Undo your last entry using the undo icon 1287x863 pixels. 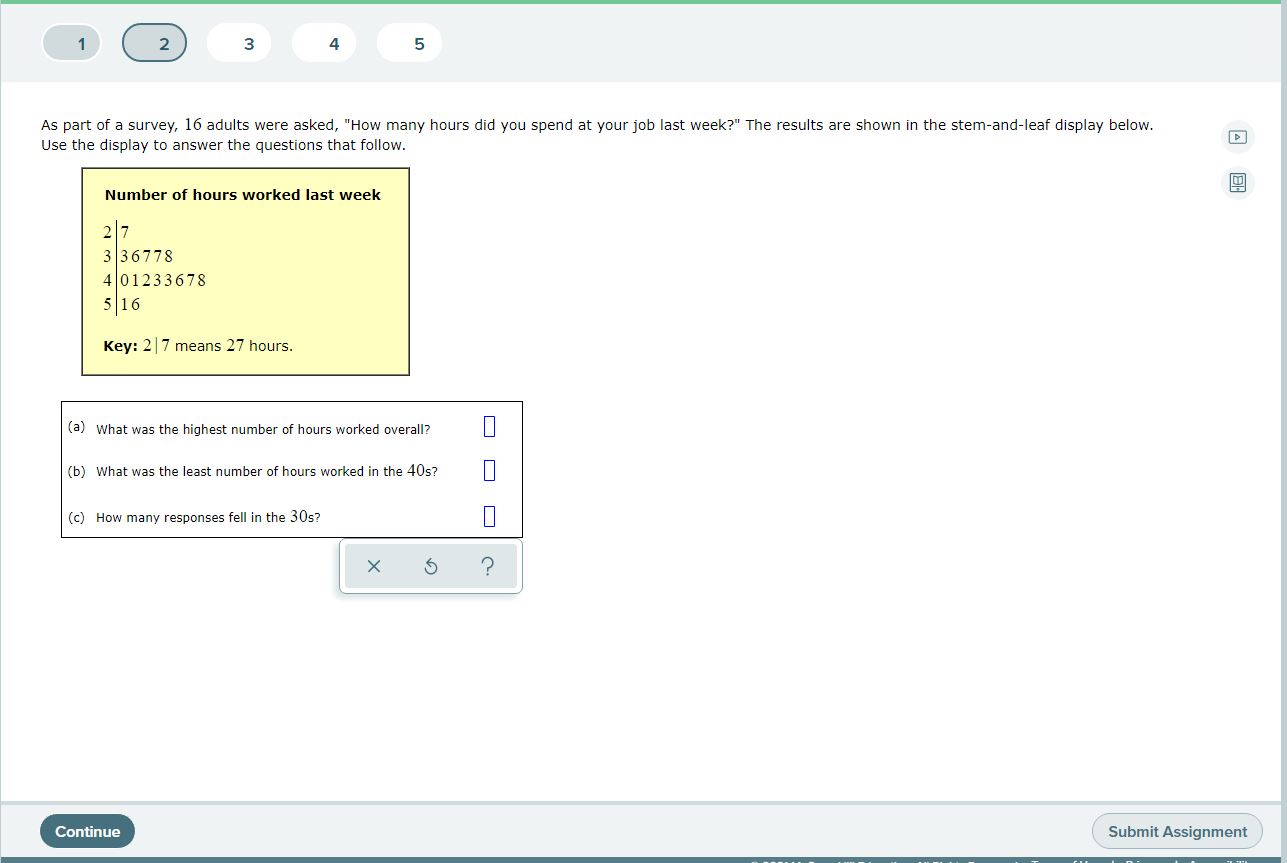click(x=430, y=566)
